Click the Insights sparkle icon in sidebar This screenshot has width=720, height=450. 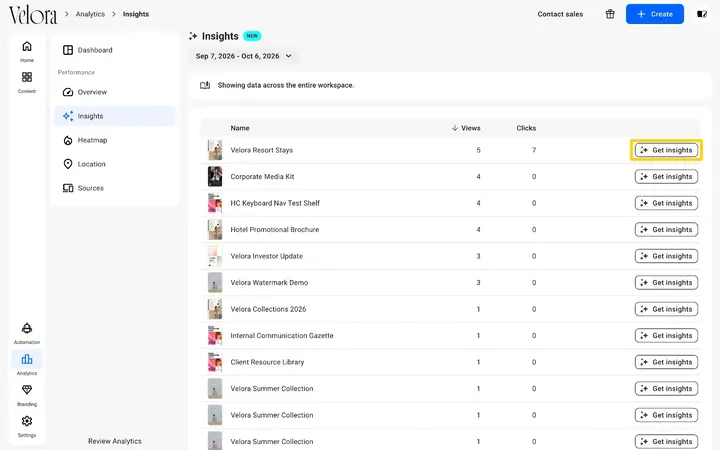pos(68,116)
